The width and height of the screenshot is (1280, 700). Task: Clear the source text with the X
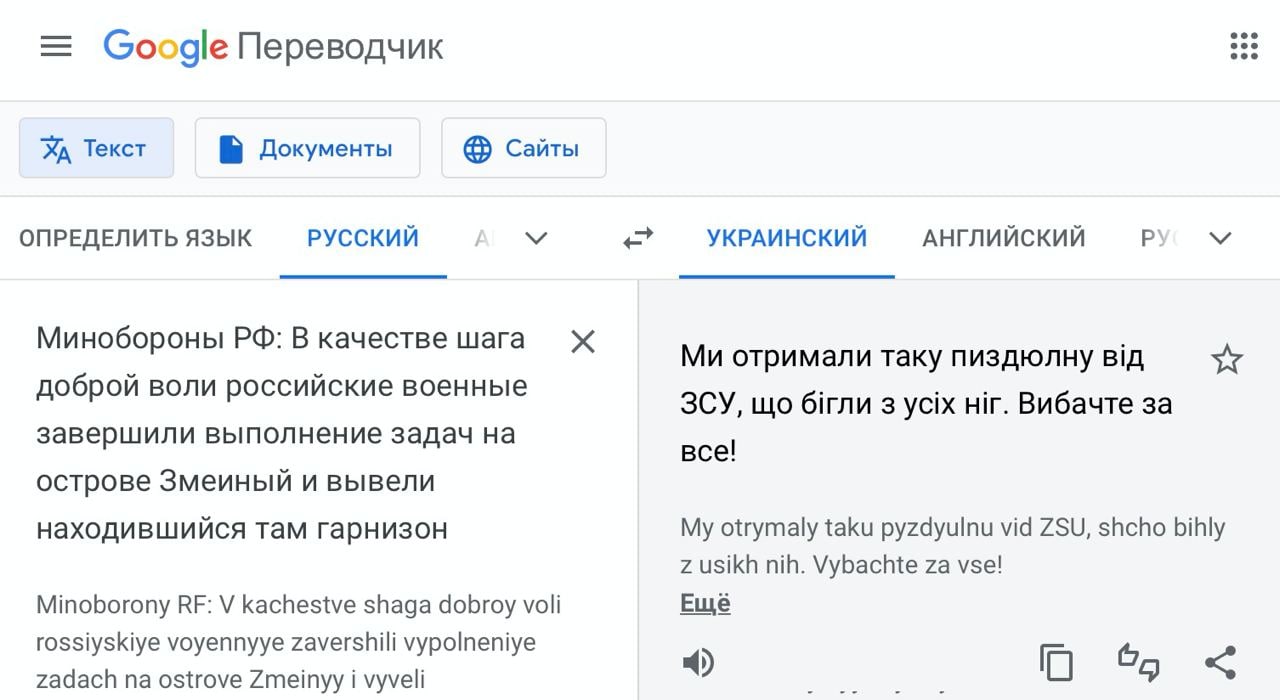coord(582,342)
